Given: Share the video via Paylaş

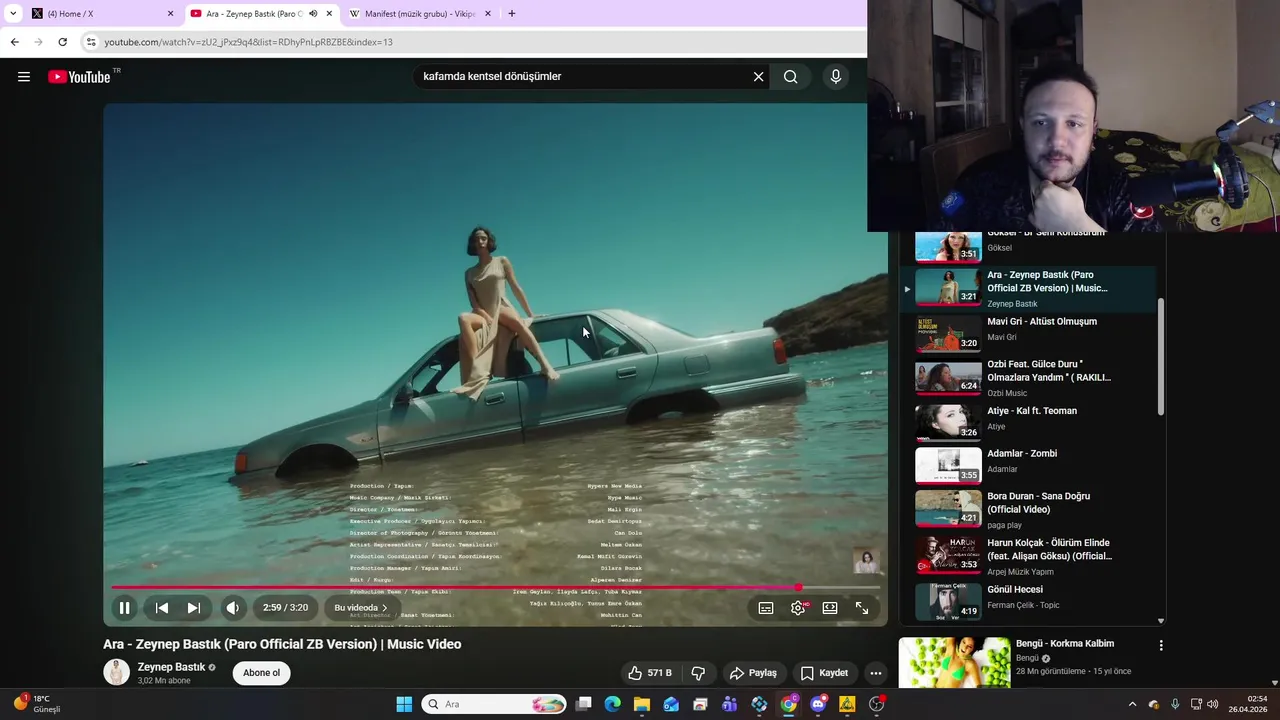Looking at the screenshot, I should (x=752, y=673).
